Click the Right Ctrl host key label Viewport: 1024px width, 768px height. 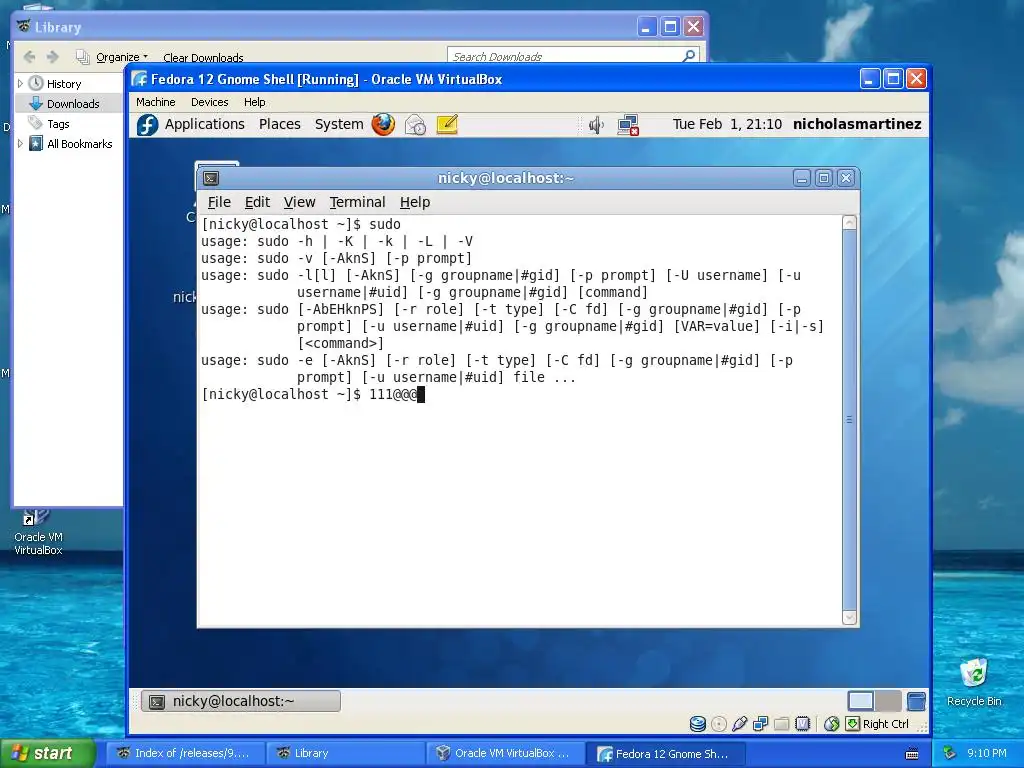[x=886, y=724]
